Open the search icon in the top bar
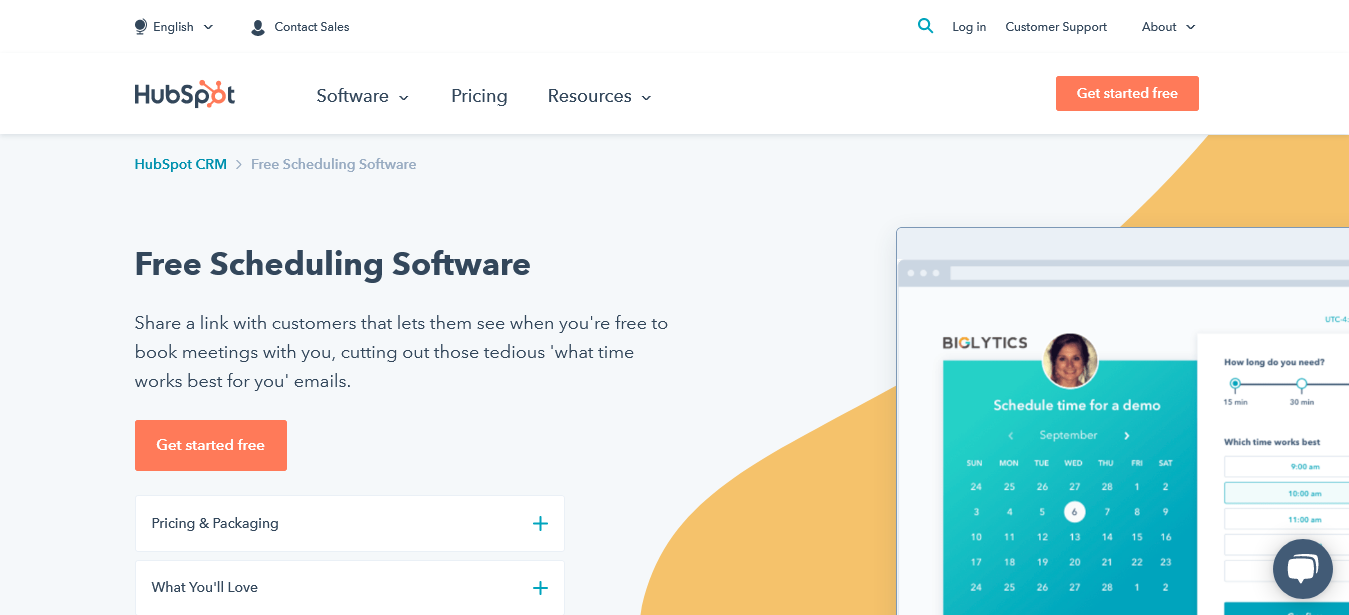The image size is (1349, 615). (x=925, y=25)
